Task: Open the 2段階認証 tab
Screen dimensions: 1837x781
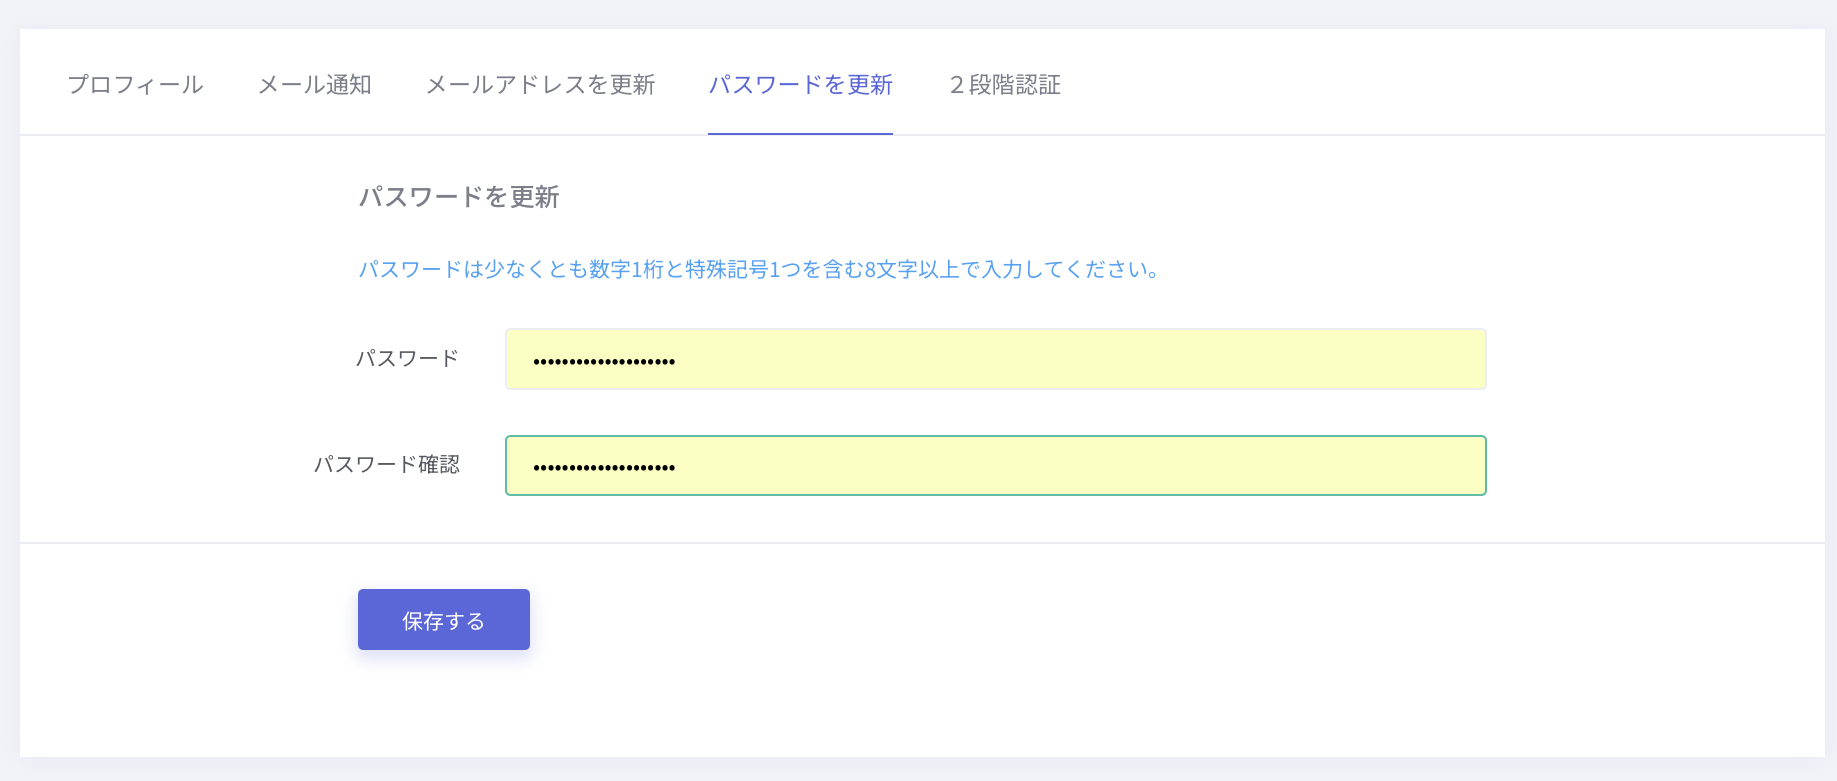Action: (1005, 85)
